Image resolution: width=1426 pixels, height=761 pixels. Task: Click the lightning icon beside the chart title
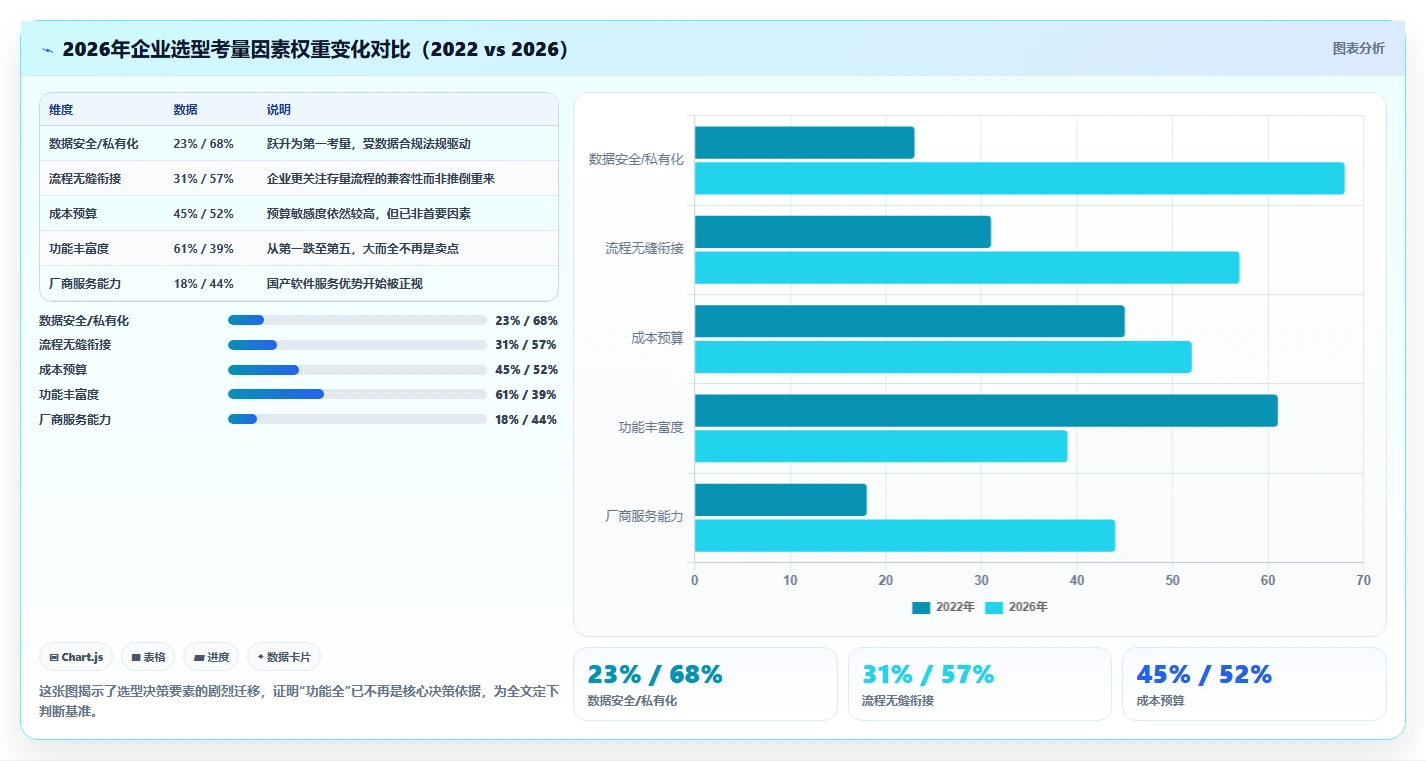coord(47,50)
